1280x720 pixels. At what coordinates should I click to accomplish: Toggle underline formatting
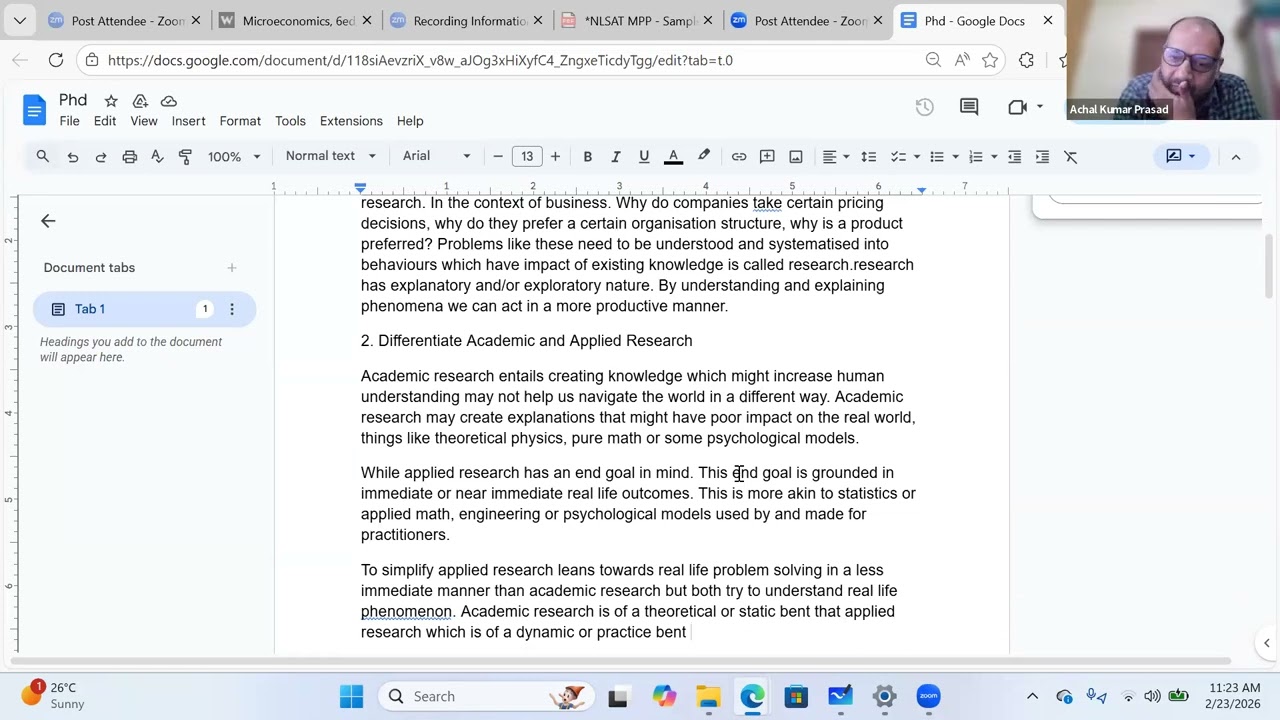pyautogui.click(x=644, y=156)
